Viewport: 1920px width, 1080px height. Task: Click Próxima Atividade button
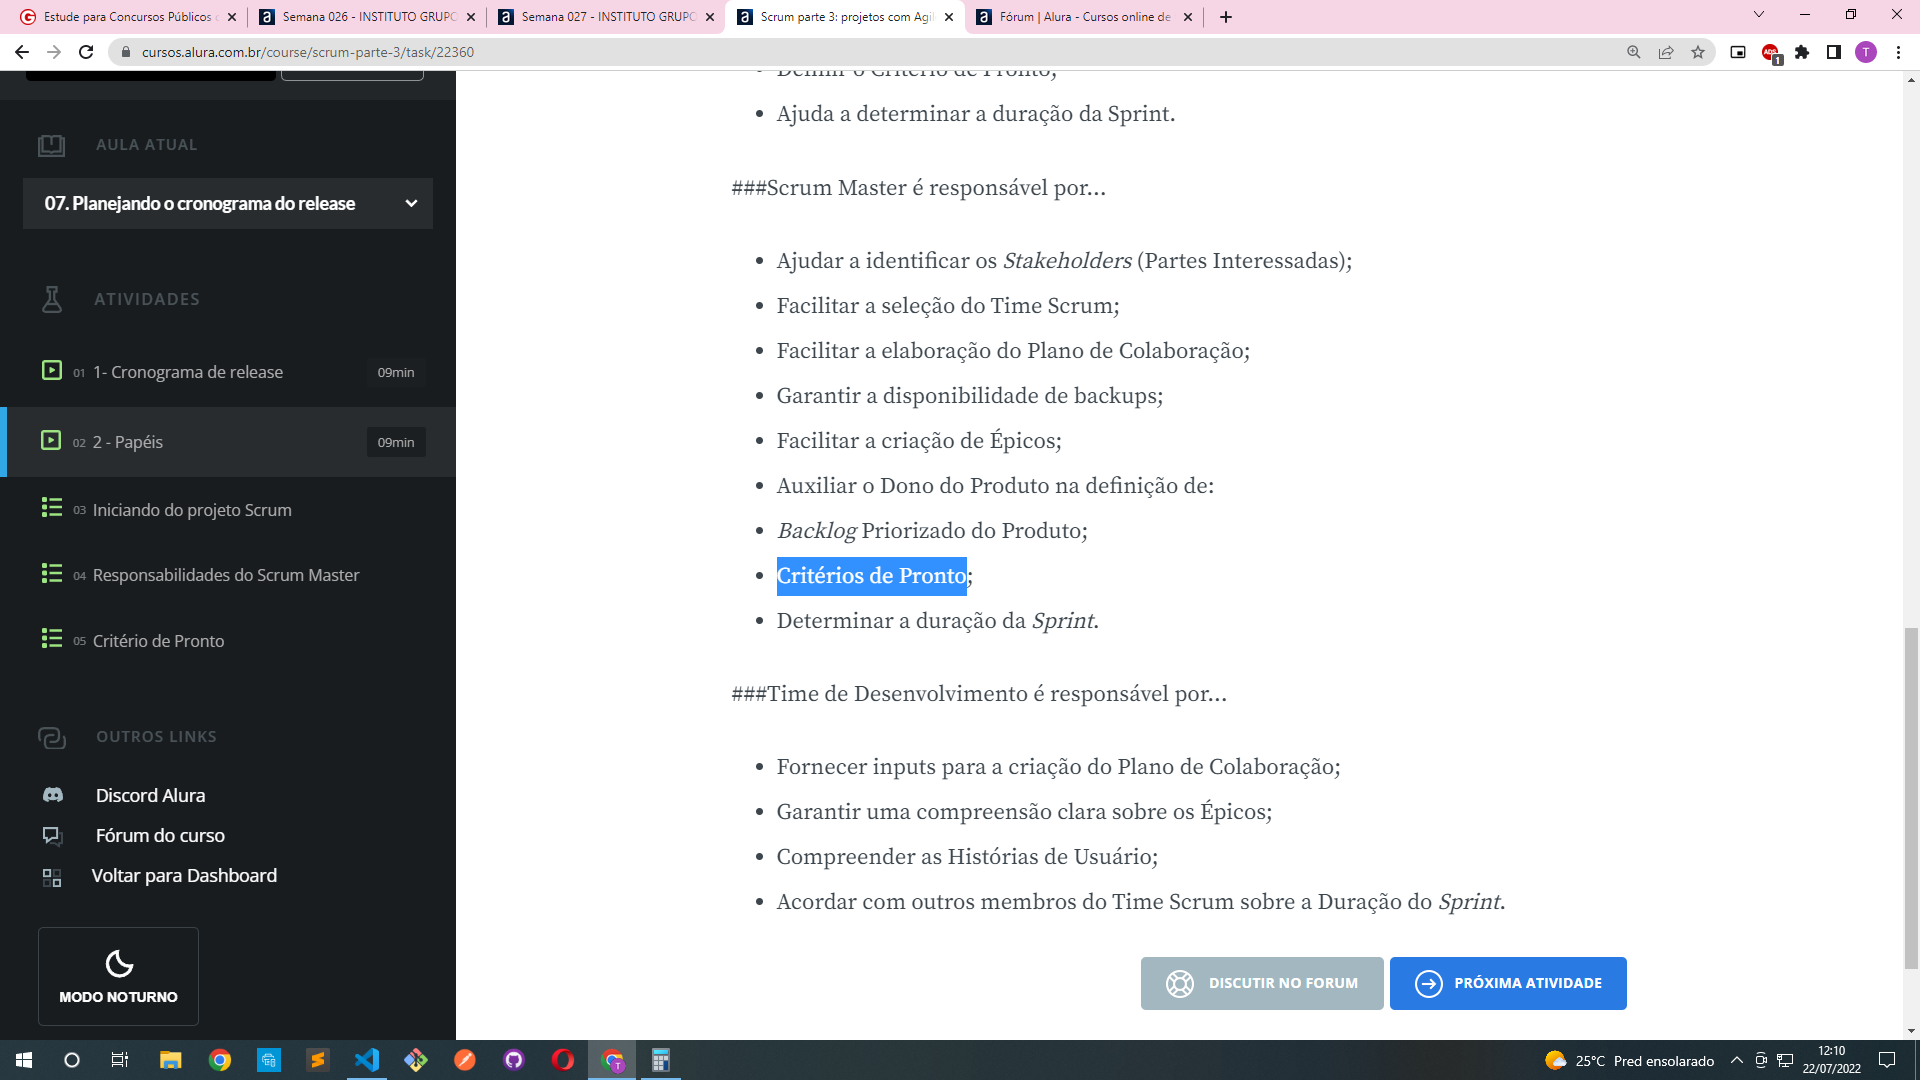point(1508,983)
